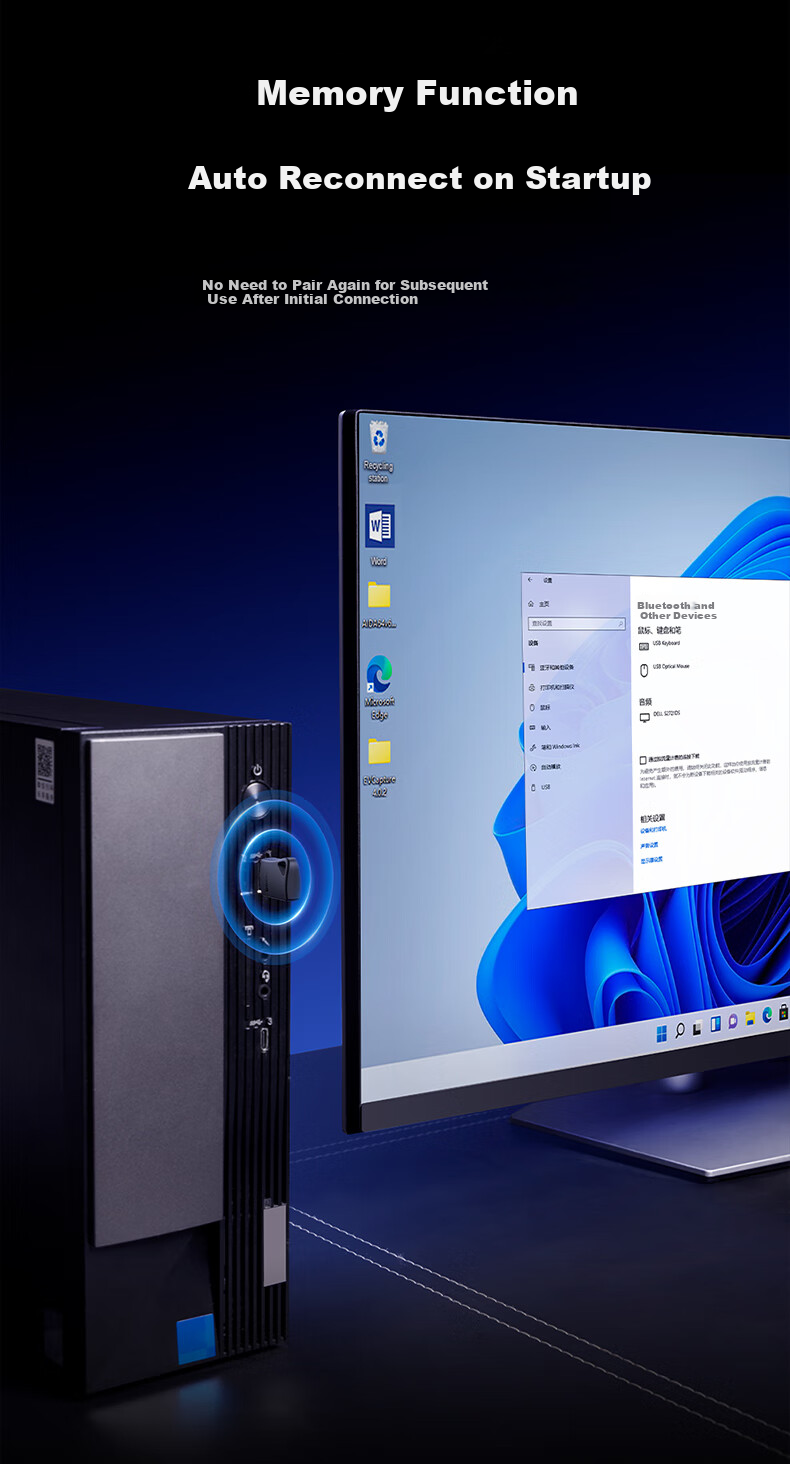Click the magnifier icon in Settings search

pyautogui.click(x=620, y=623)
